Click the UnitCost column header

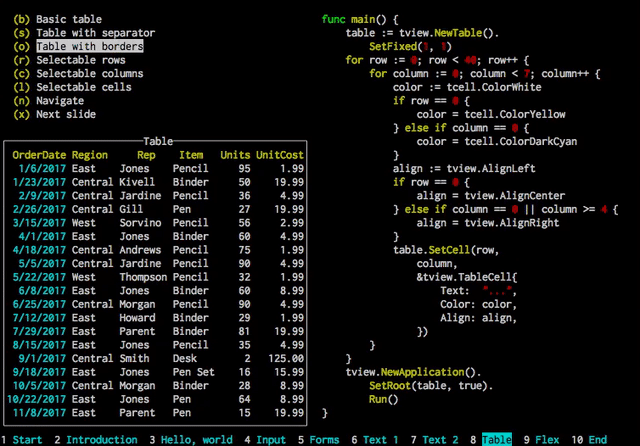[x=279, y=155]
